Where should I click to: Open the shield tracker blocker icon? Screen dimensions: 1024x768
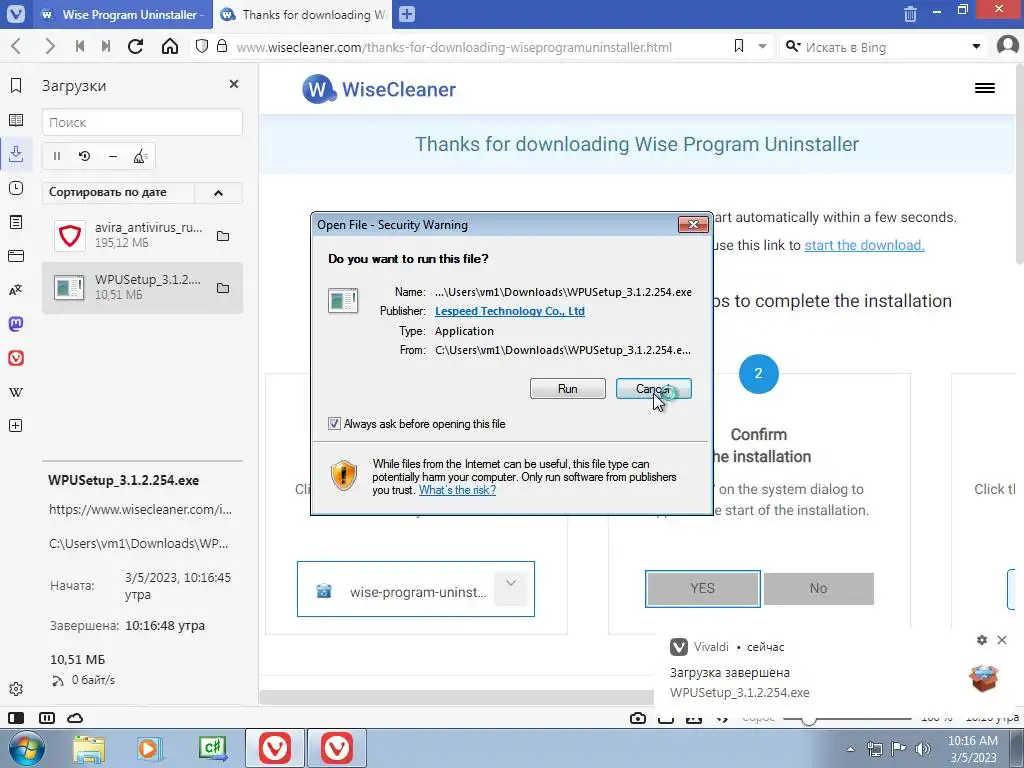(x=202, y=46)
